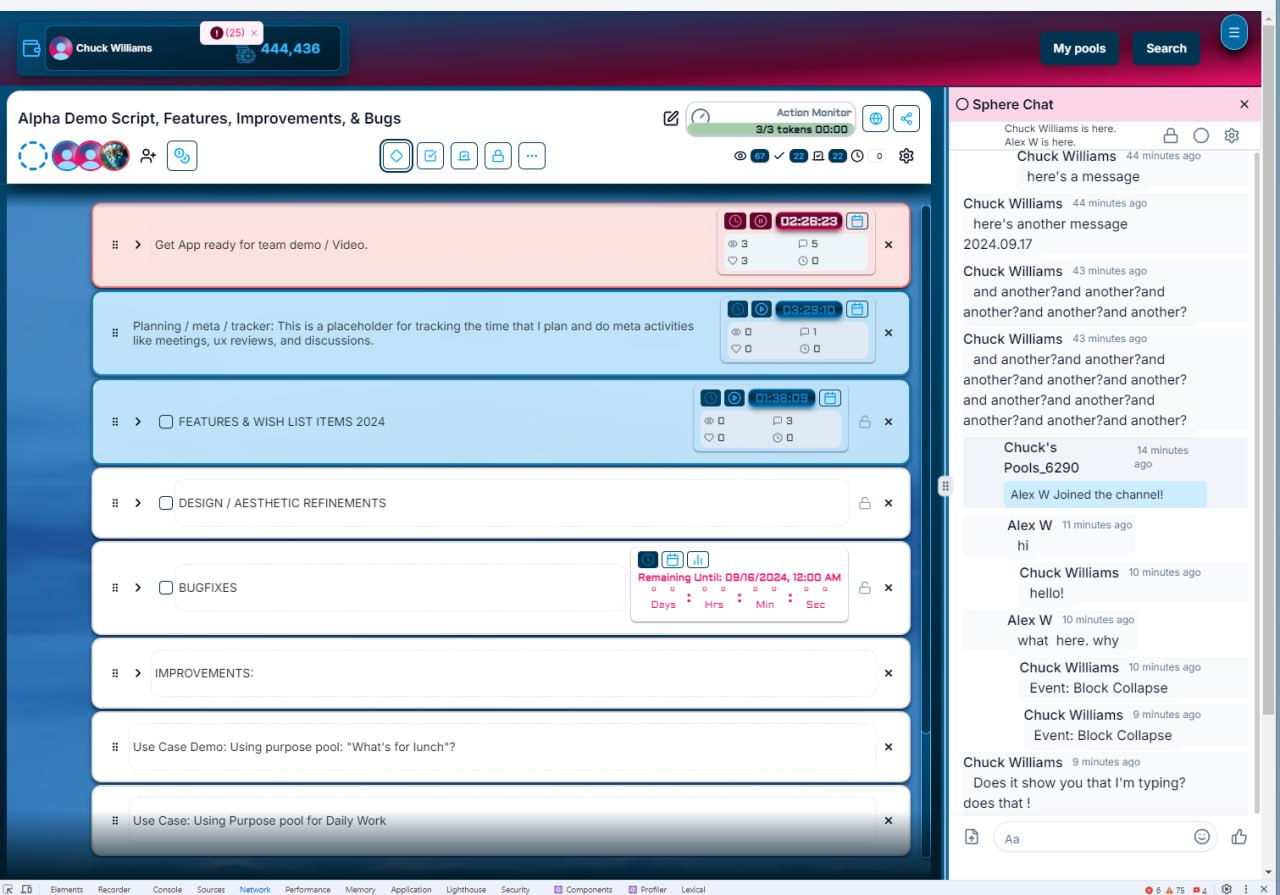Expand the IMPROVEMENTS block chevron
This screenshot has width=1280, height=895.
coord(138,673)
